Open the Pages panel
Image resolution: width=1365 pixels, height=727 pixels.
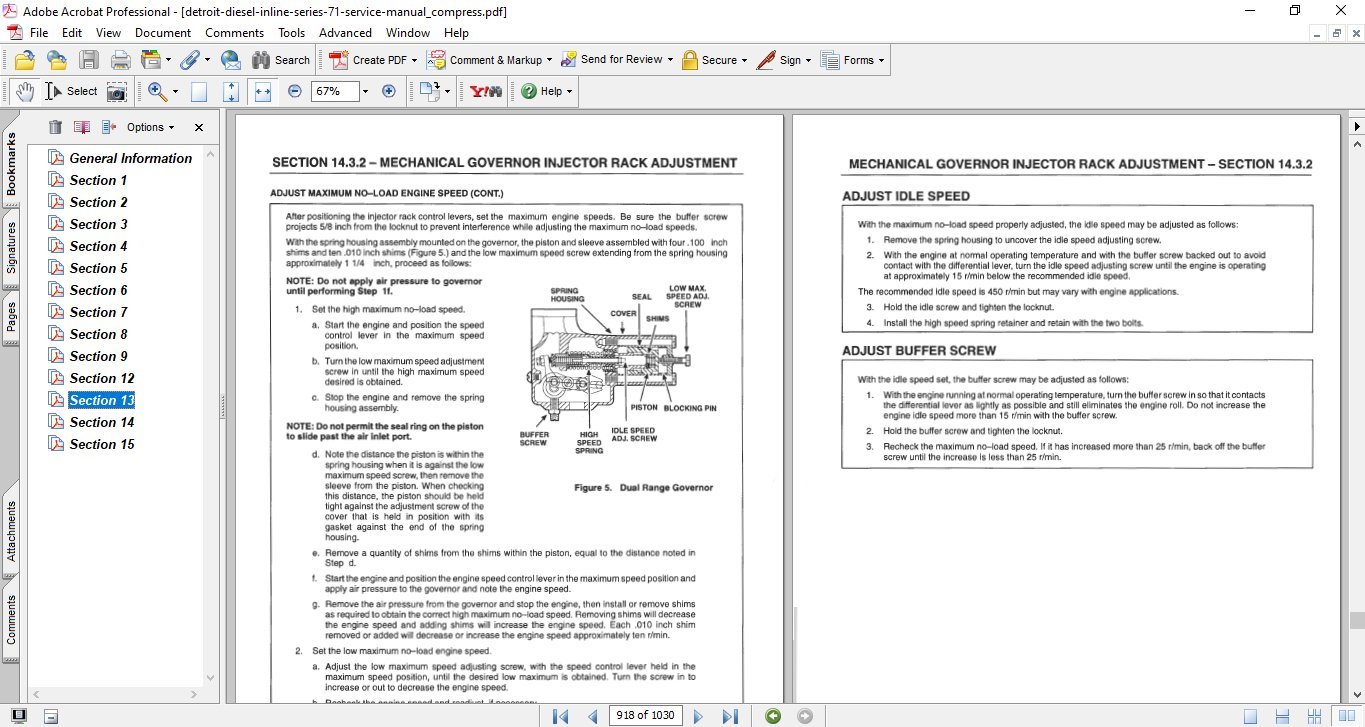coord(11,316)
